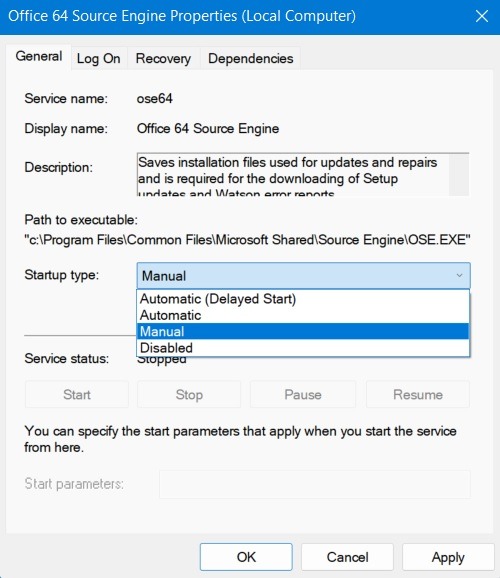
Task: Click the dialog title bar text
Action: 182,16
